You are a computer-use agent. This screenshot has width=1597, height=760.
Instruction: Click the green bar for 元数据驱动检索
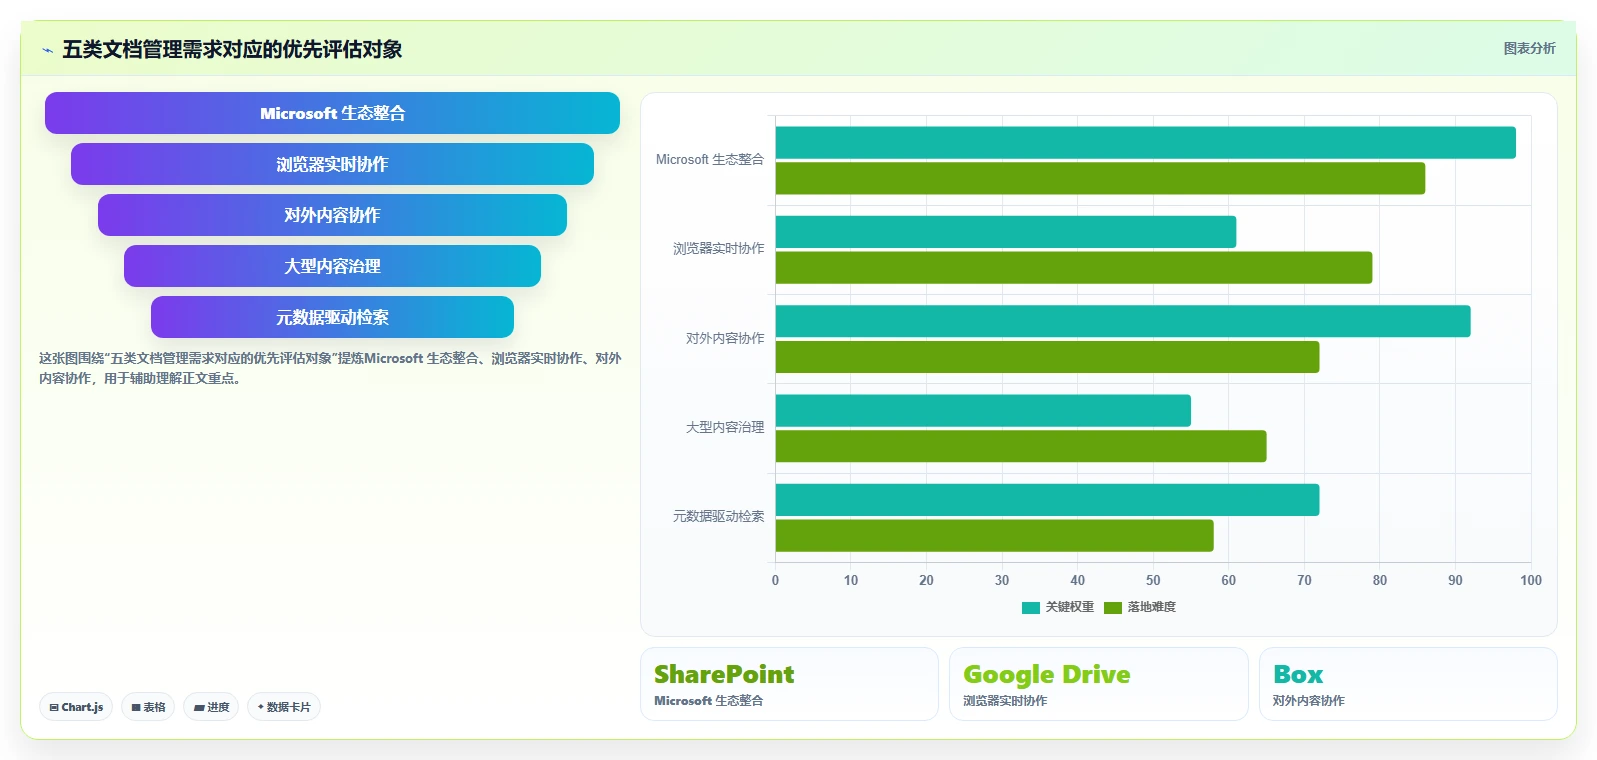point(995,535)
